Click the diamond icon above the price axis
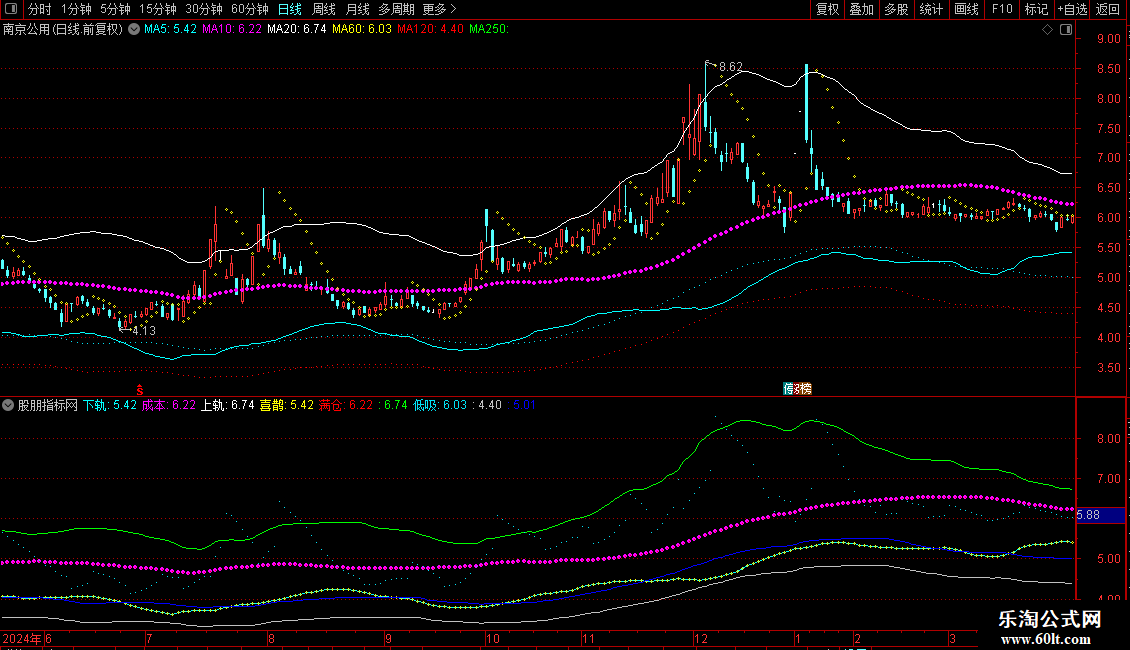1130x650 pixels. [x=1048, y=30]
